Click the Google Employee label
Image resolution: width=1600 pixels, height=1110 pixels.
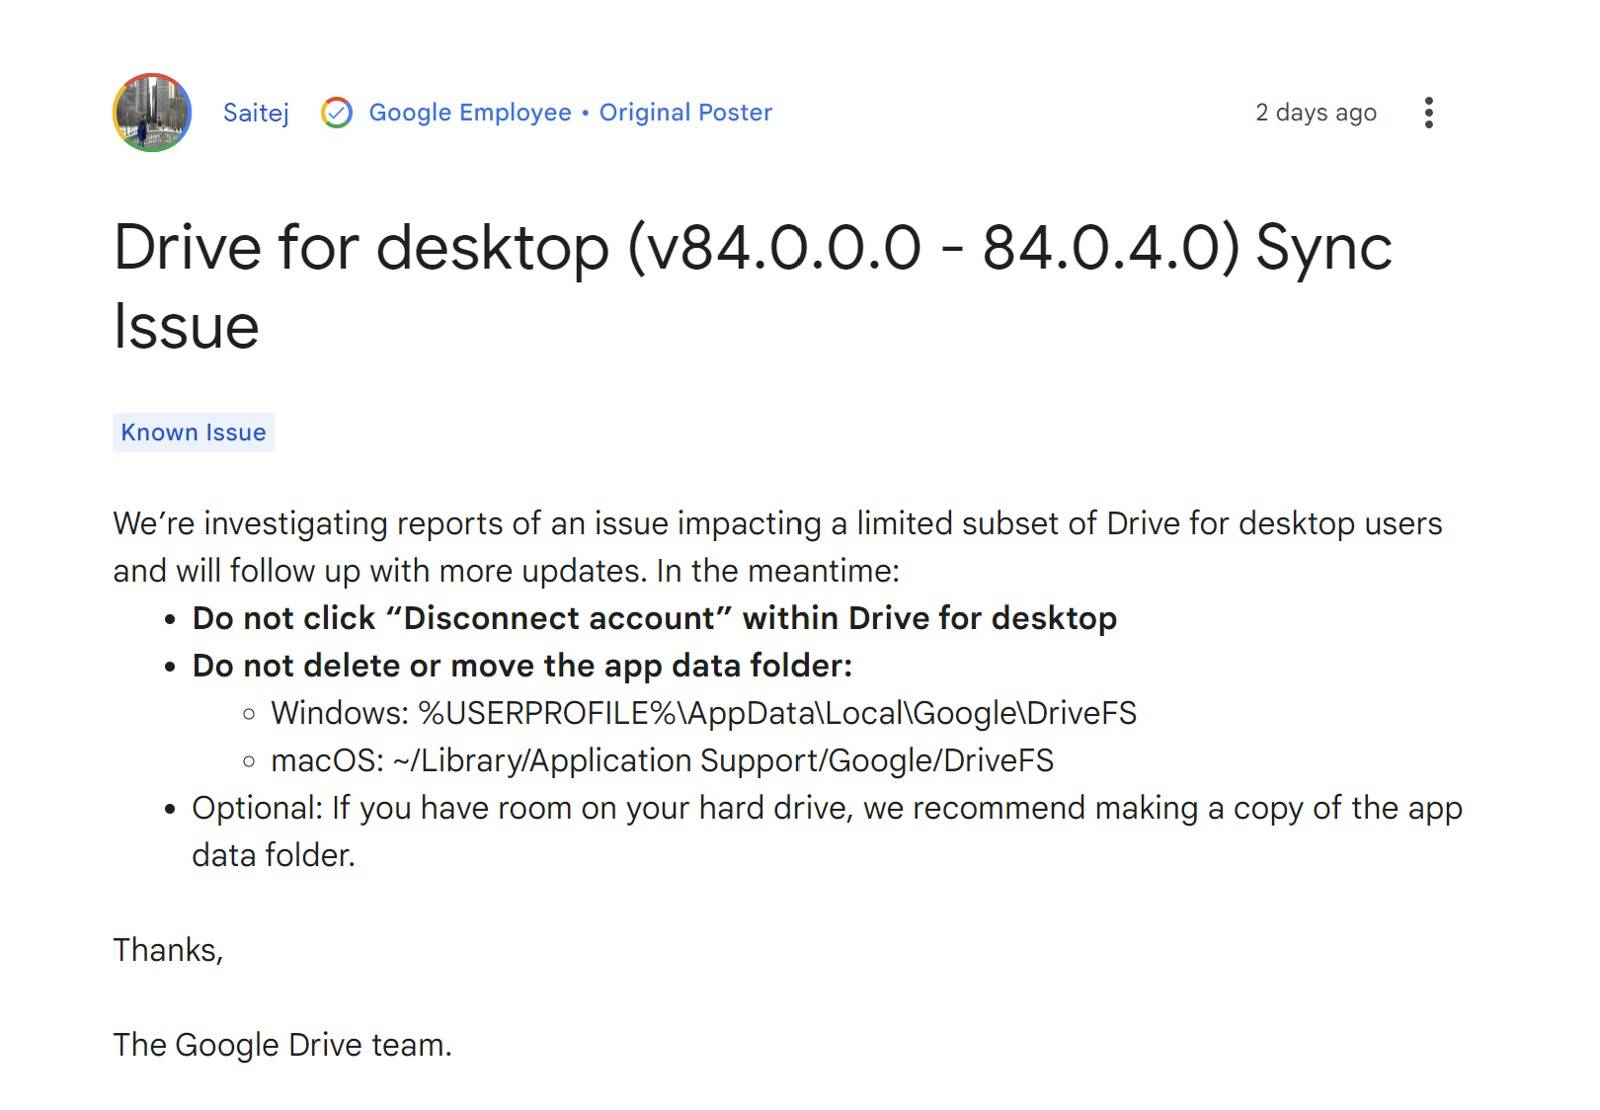[x=470, y=113]
